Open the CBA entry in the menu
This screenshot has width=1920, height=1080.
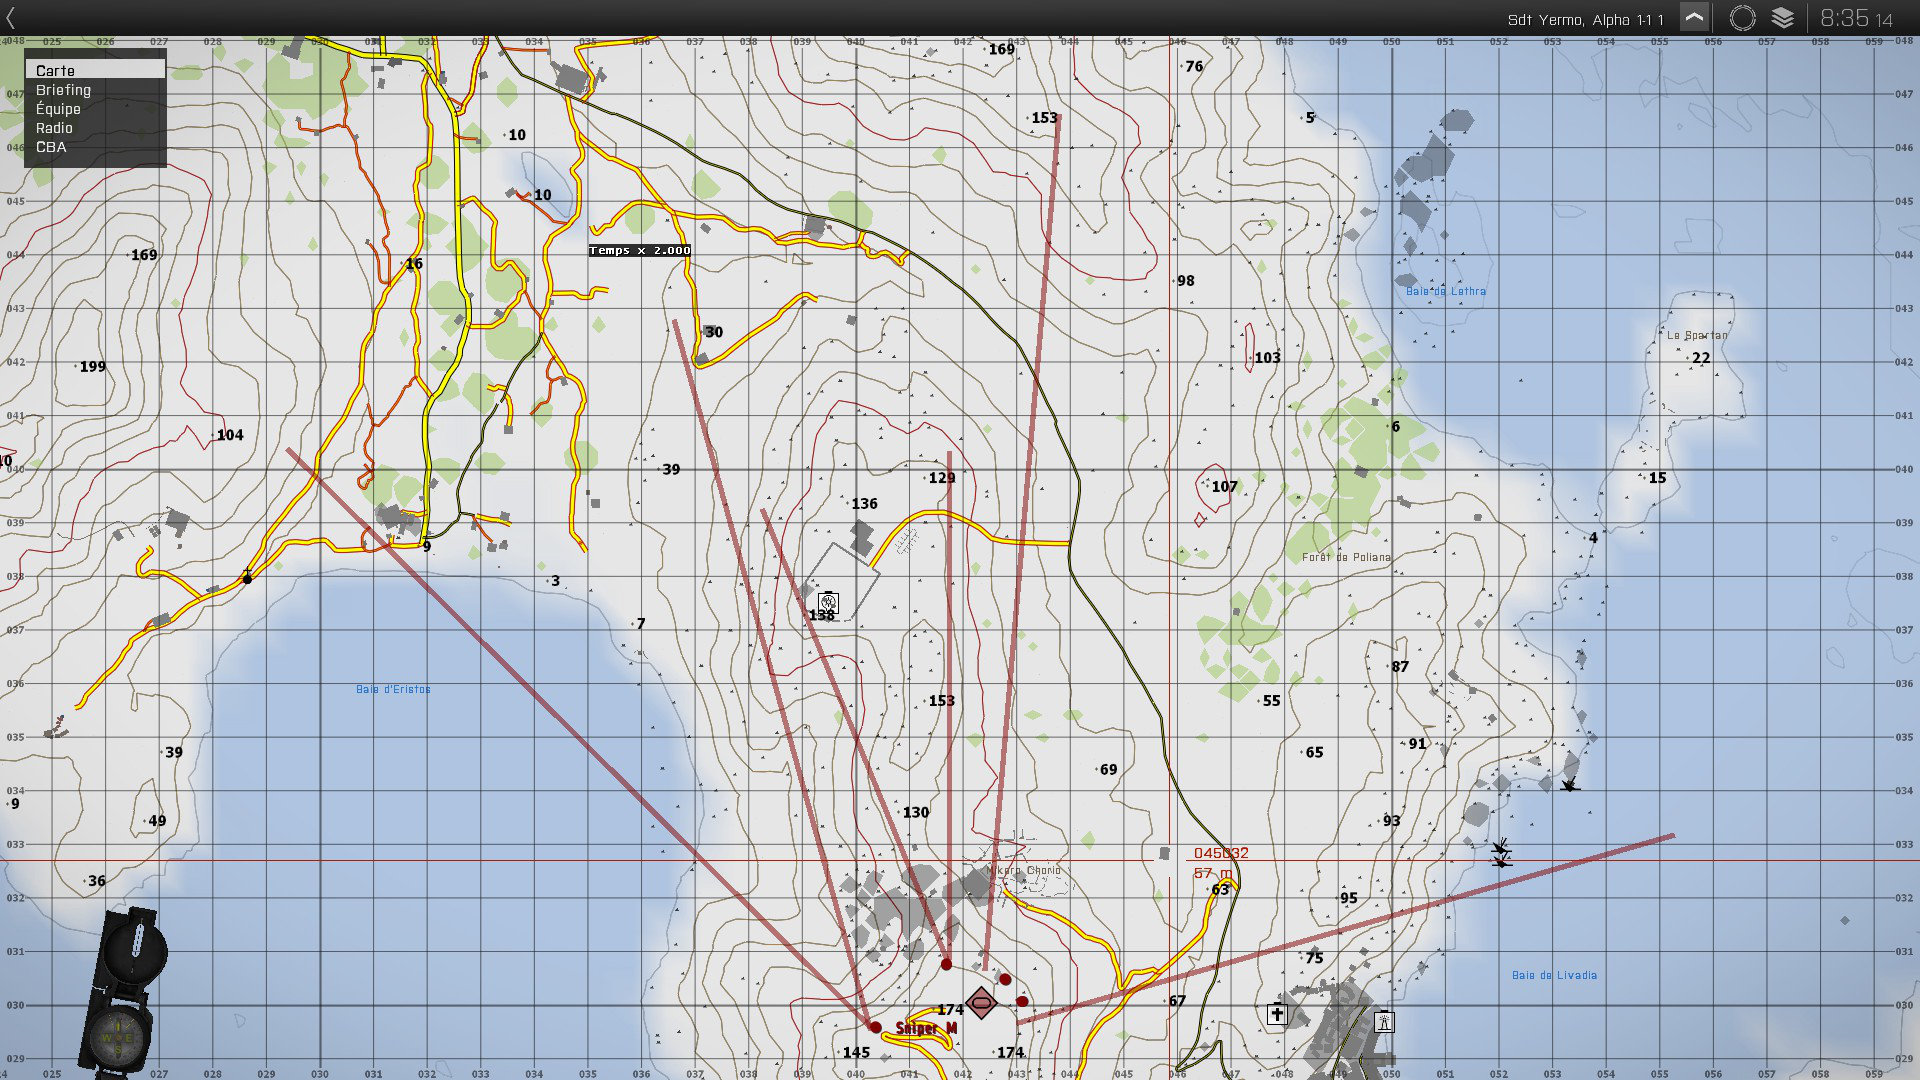tap(51, 147)
